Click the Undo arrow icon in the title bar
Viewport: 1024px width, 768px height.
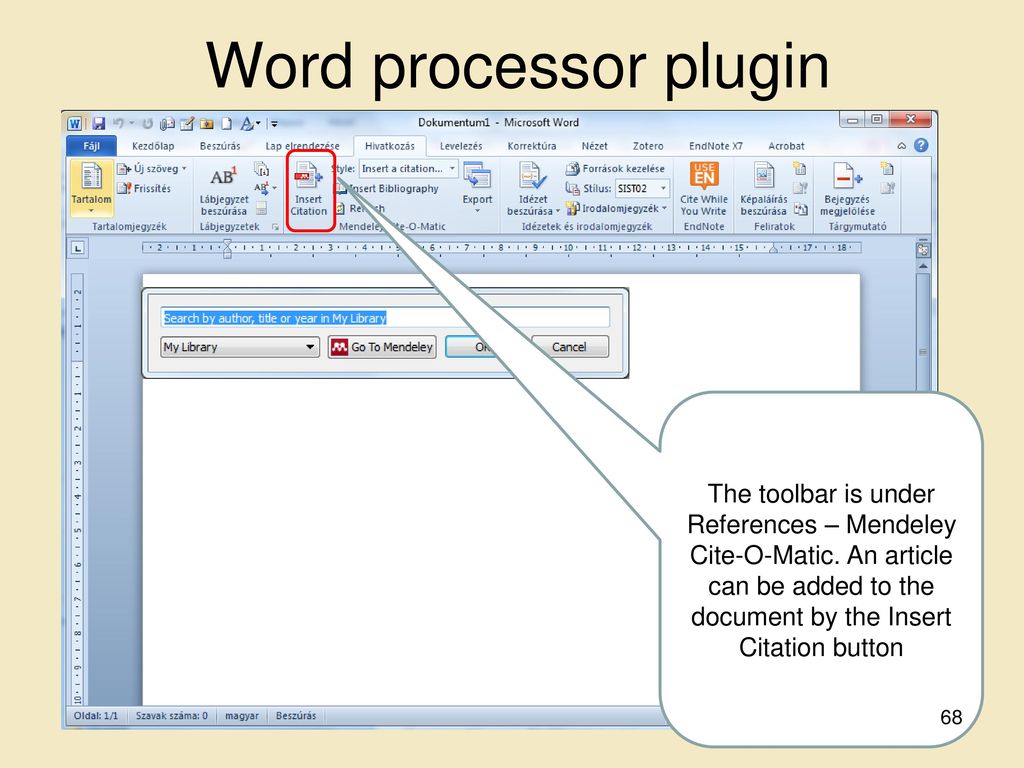coord(119,123)
